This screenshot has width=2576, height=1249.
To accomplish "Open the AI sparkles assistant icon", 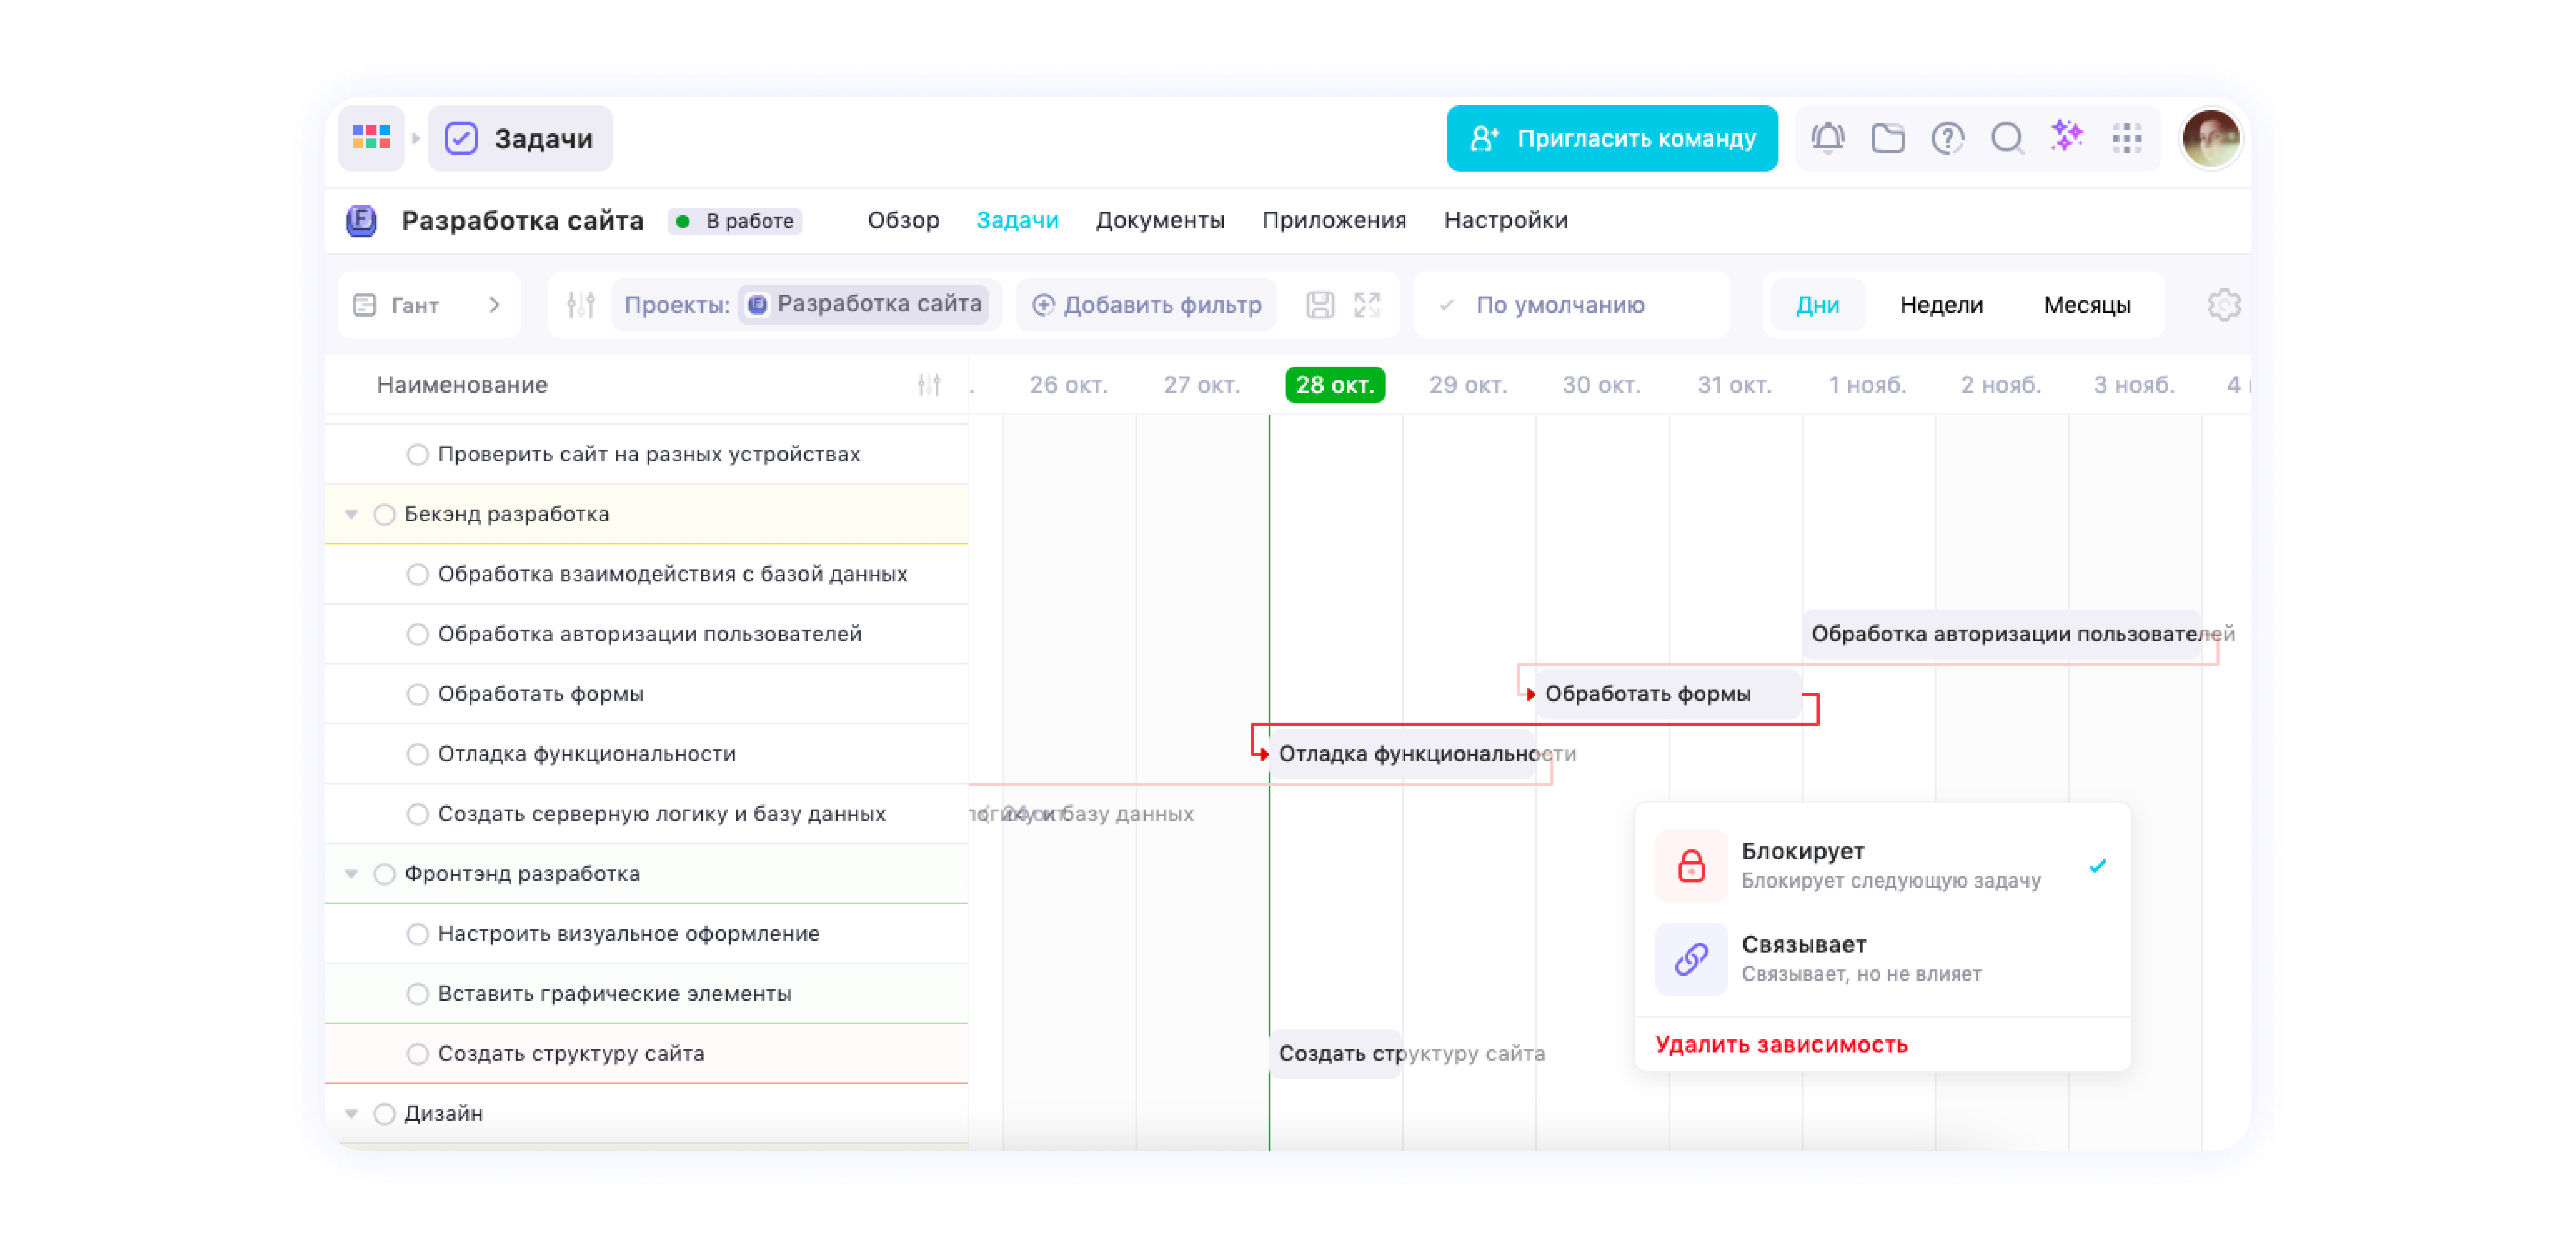I will (2067, 138).
